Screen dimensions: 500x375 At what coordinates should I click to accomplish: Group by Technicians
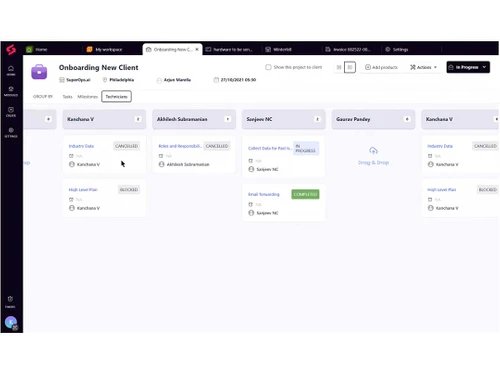[x=116, y=97]
